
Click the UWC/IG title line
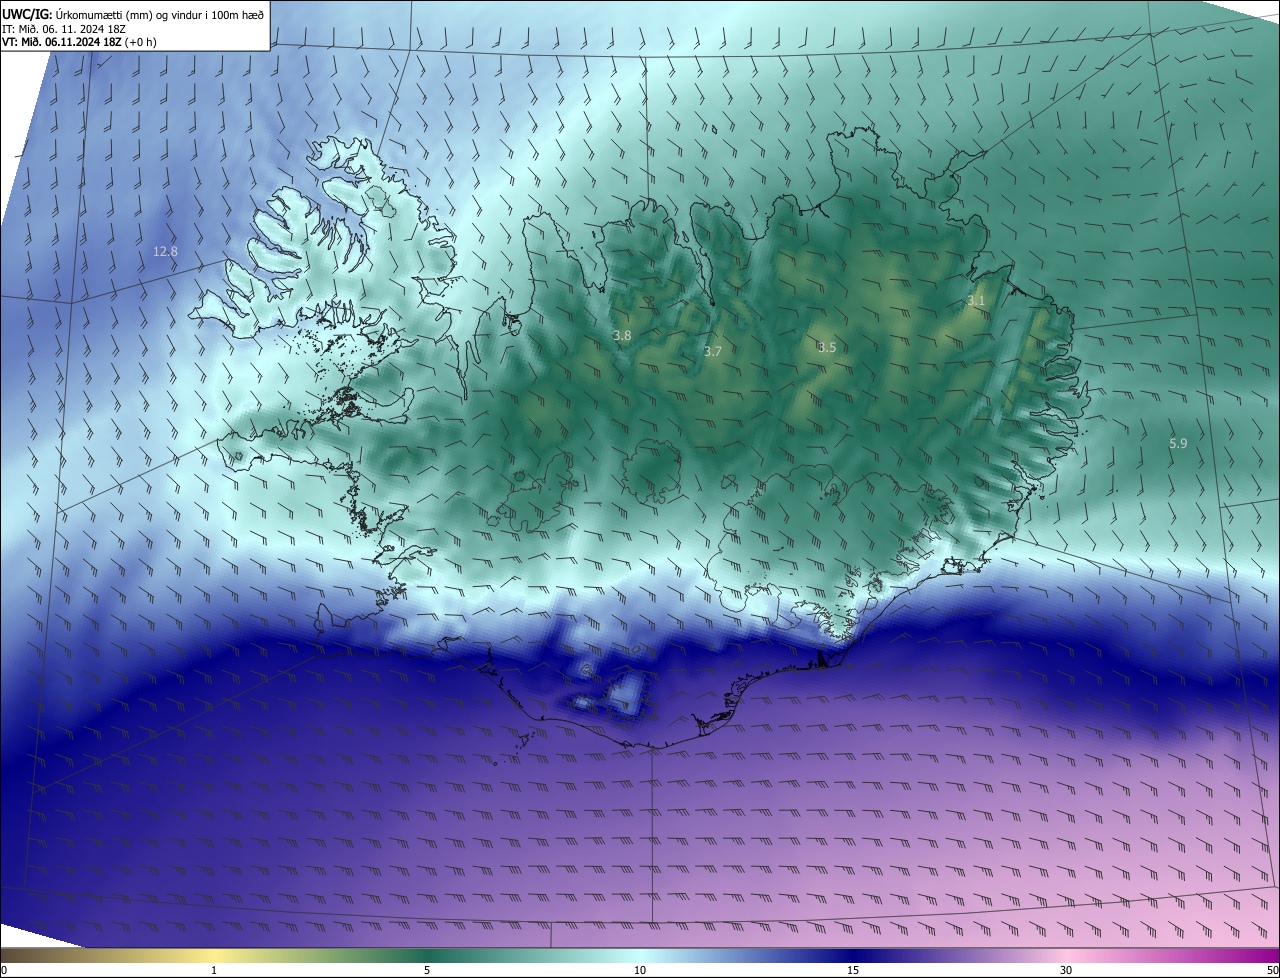coord(133,13)
